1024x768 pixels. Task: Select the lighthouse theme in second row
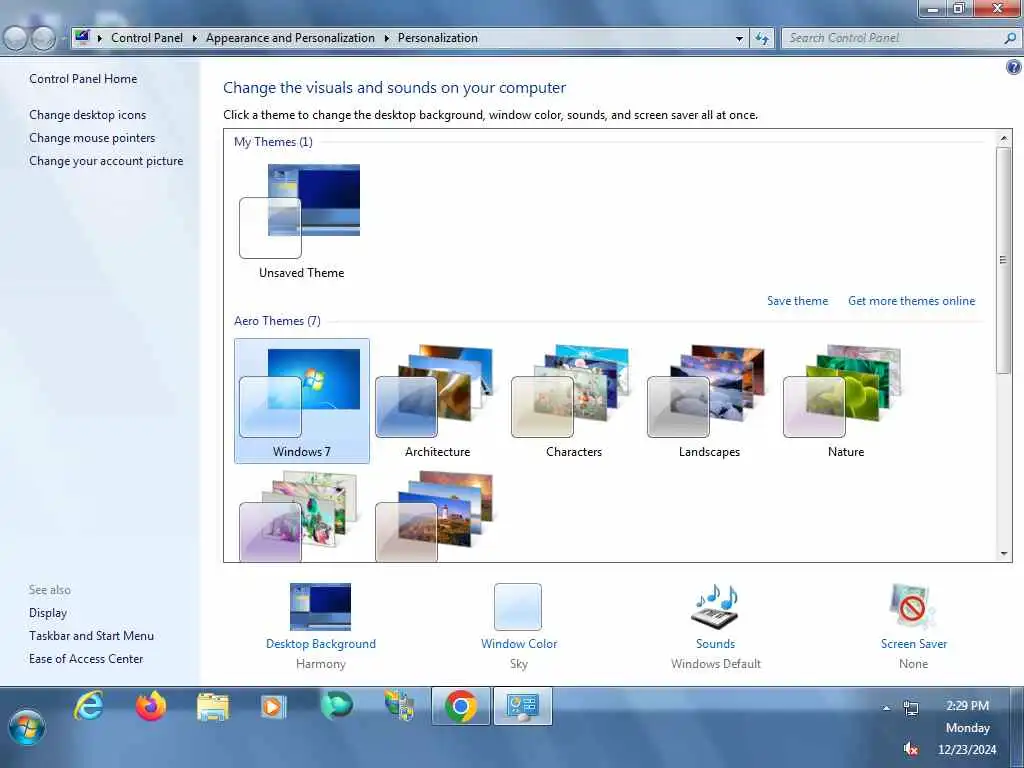pos(434,517)
